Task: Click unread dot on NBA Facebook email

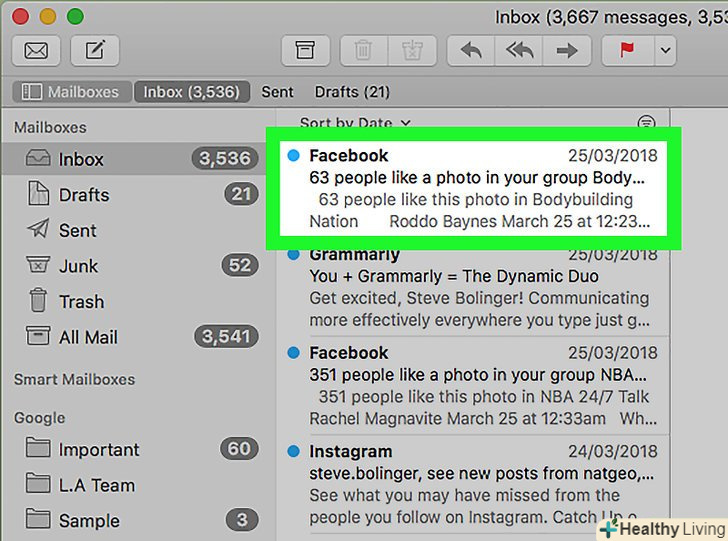Action: coord(293,352)
